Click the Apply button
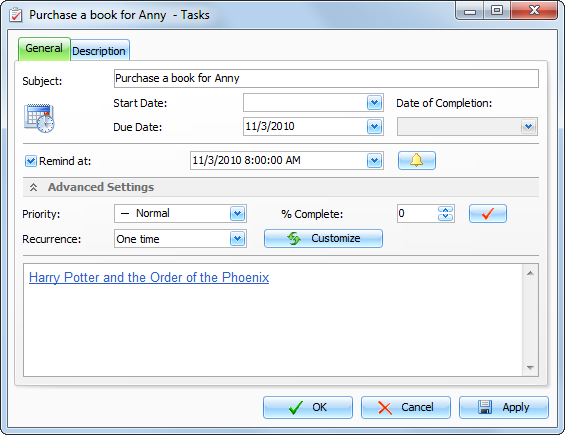 (x=504, y=408)
